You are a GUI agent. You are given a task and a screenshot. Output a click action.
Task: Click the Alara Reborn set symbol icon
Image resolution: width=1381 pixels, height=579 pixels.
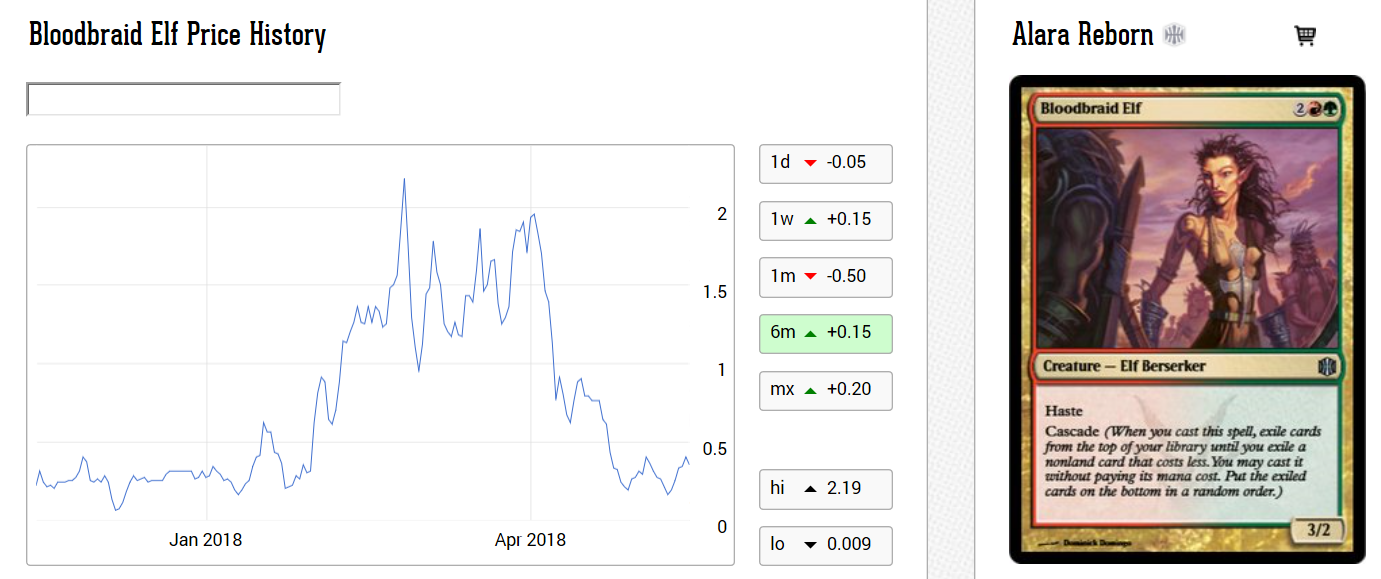pyautogui.click(x=1174, y=36)
